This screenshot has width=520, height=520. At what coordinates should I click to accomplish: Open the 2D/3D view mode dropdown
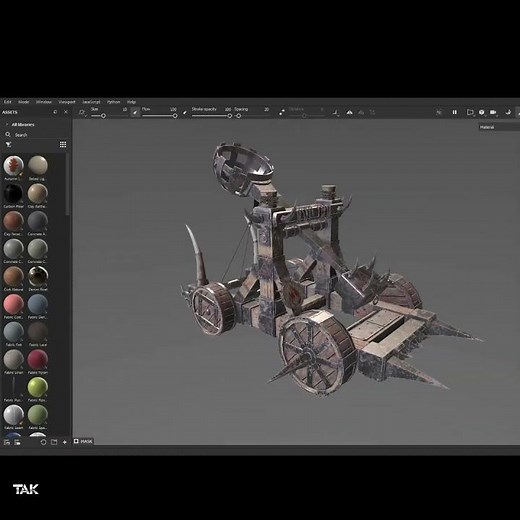pyautogui.click(x=470, y=112)
